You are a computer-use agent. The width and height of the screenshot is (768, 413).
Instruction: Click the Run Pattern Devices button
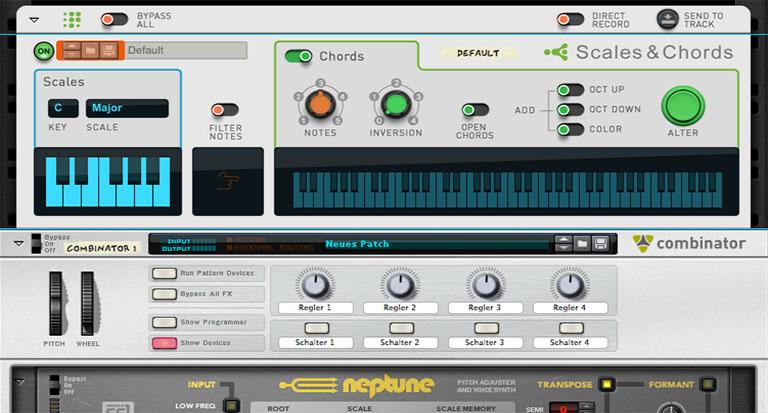(164, 273)
